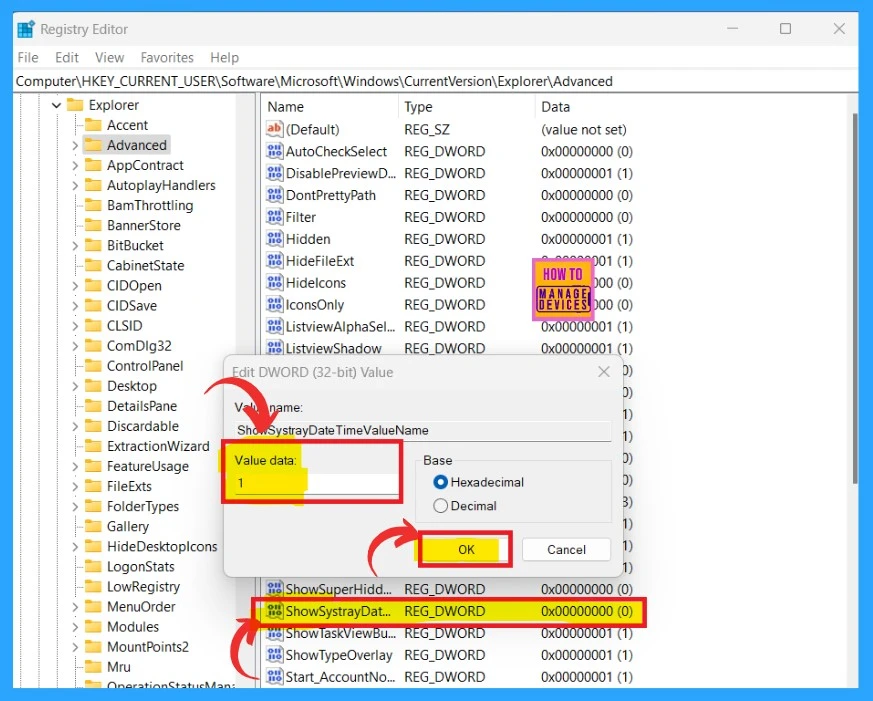Click the grayed Value name field
The image size is (873, 701).
[423, 430]
